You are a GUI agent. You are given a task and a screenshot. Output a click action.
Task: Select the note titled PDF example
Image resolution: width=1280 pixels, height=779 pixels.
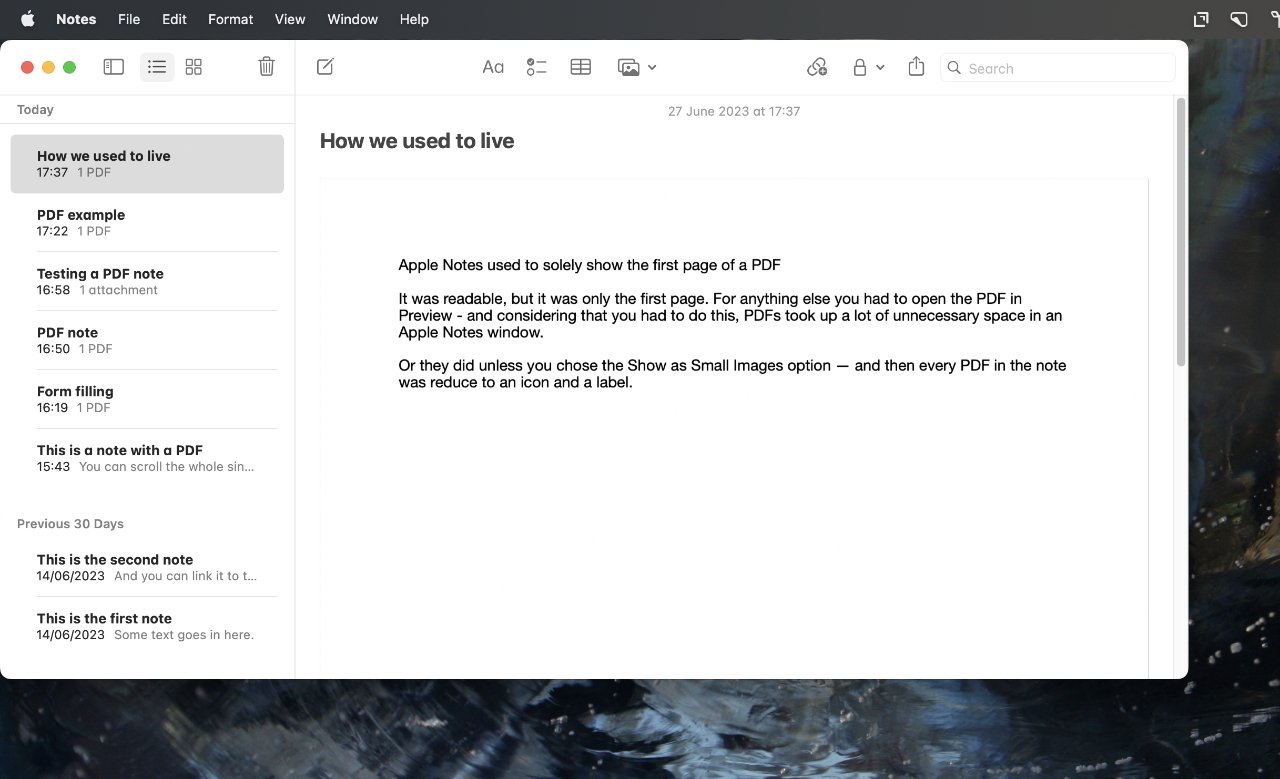[145, 222]
